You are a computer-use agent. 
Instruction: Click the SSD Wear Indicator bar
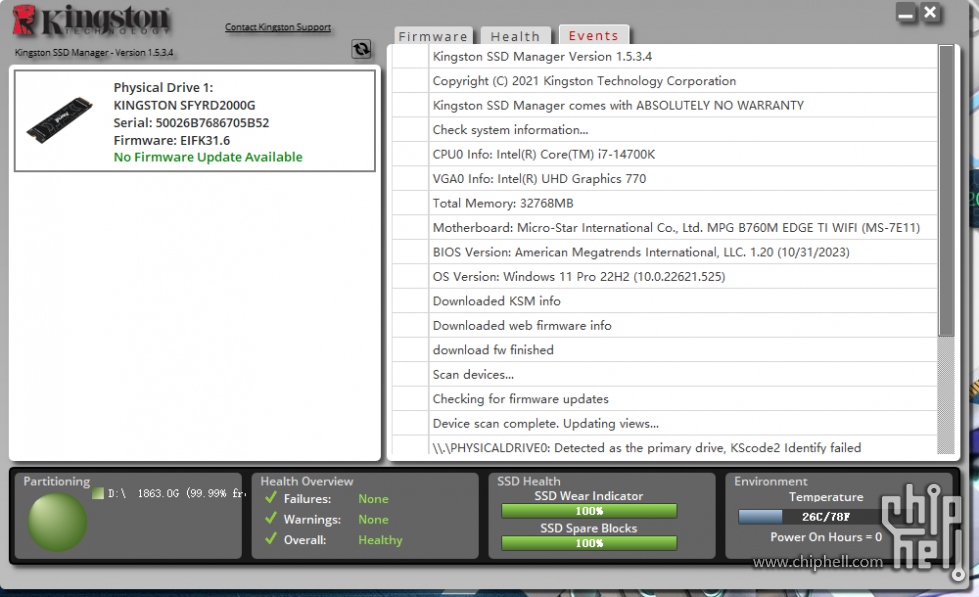point(589,511)
